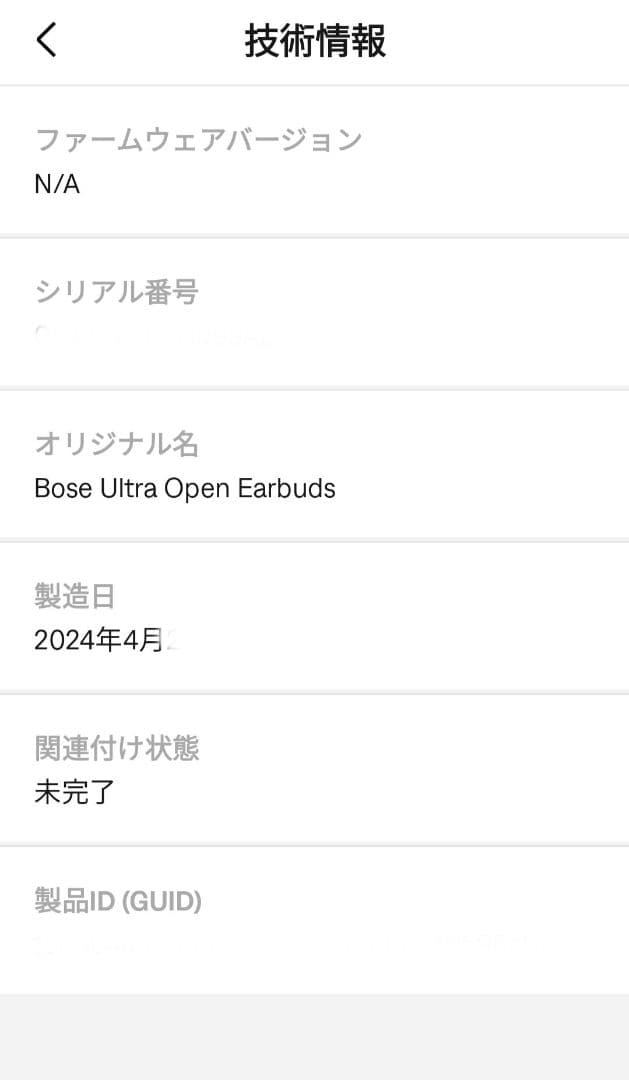Viewport: 629px width, 1080px height.
Task: Tap the 製品ID (GUID) row
Action: pos(314,918)
